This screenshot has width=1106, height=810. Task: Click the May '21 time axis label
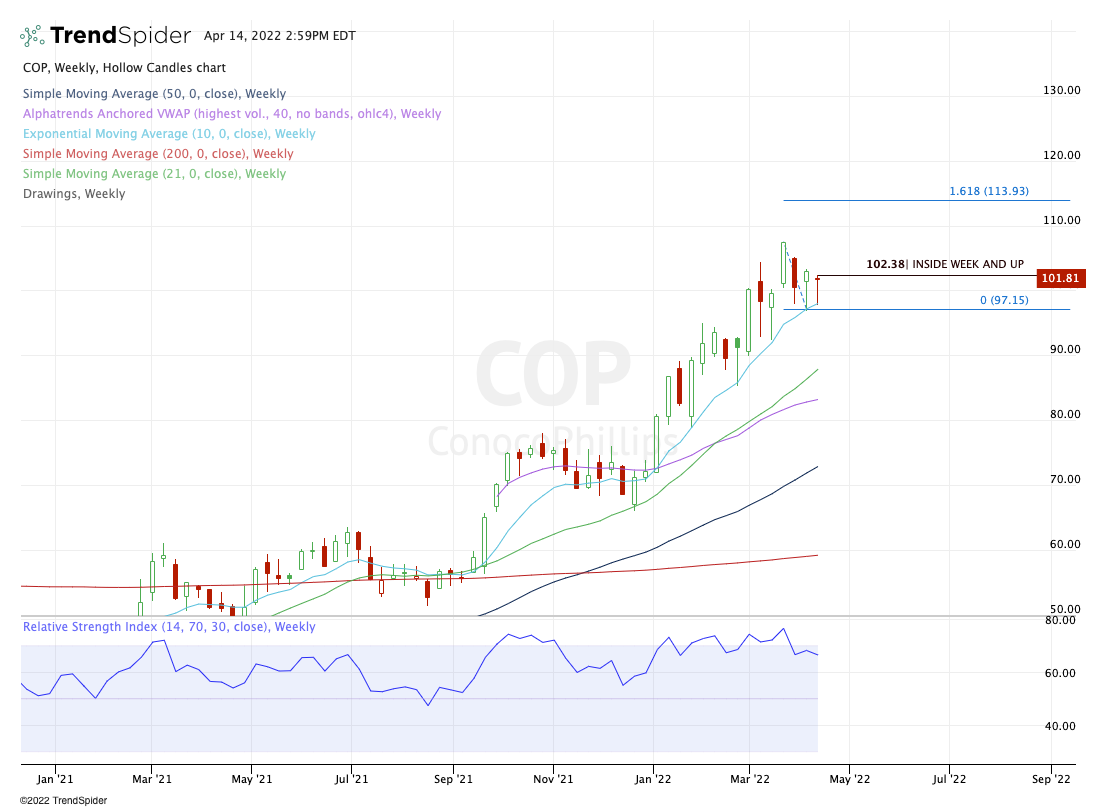click(x=252, y=780)
